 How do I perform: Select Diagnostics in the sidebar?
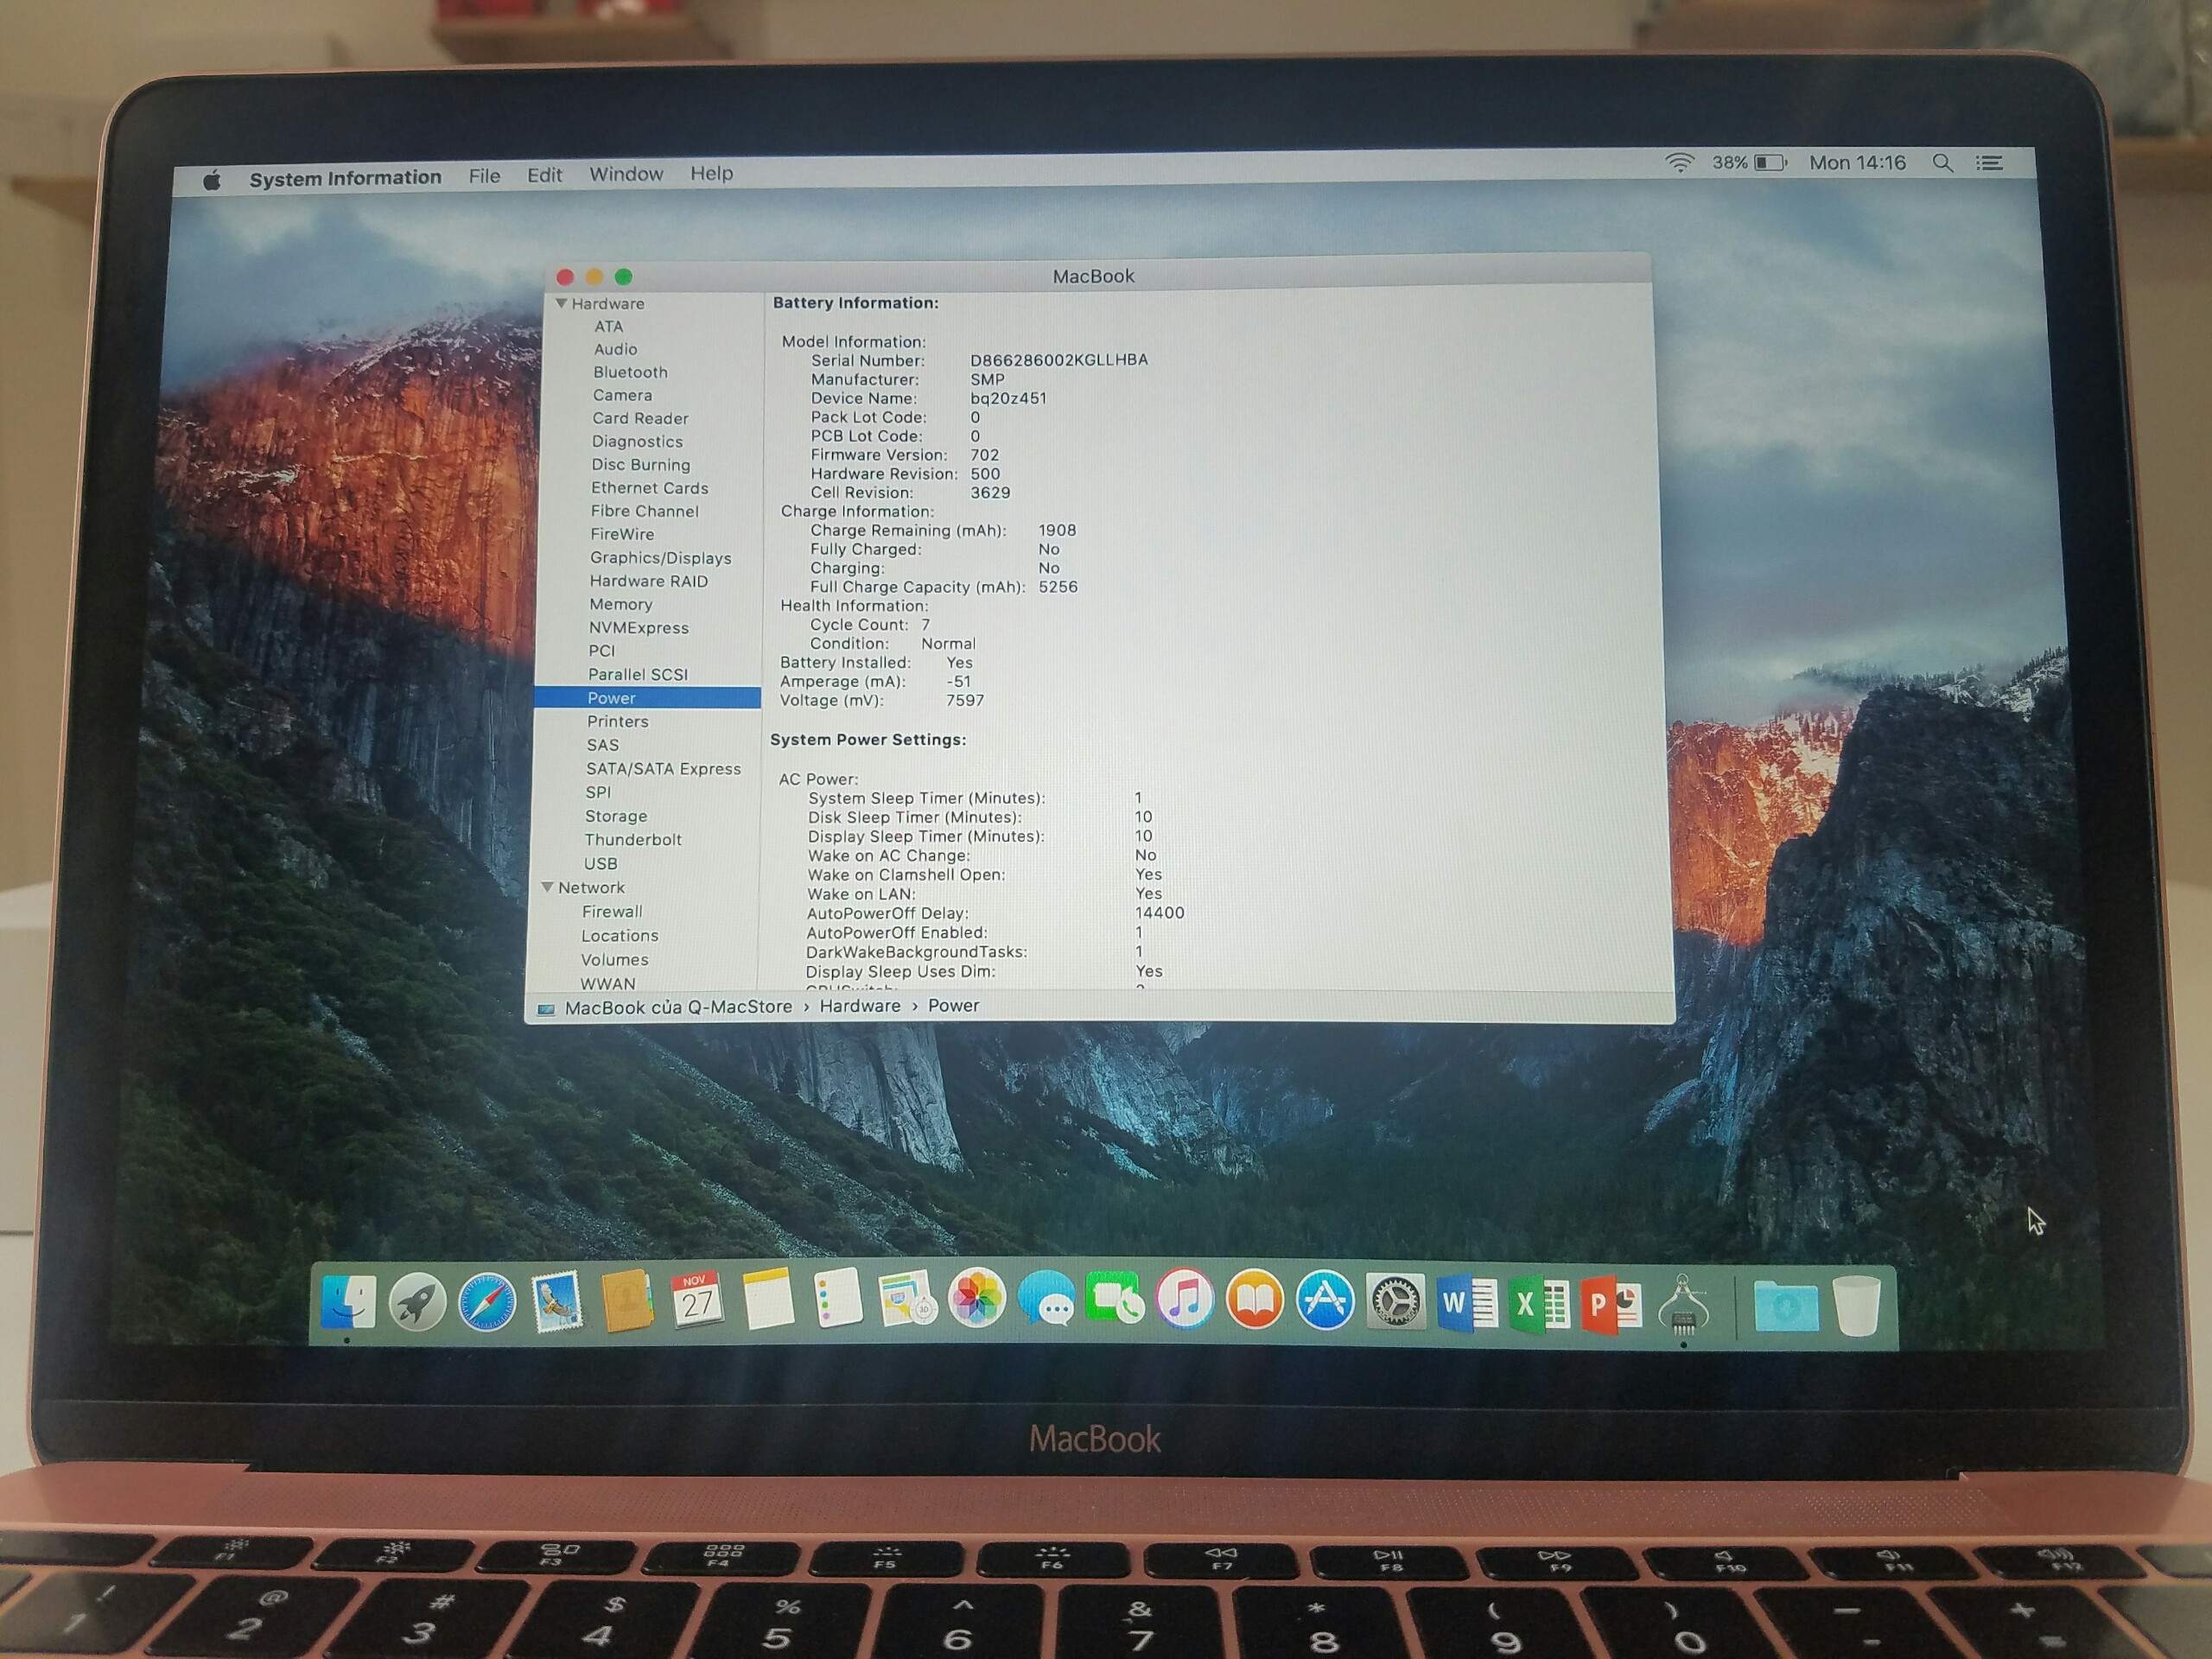click(637, 441)
